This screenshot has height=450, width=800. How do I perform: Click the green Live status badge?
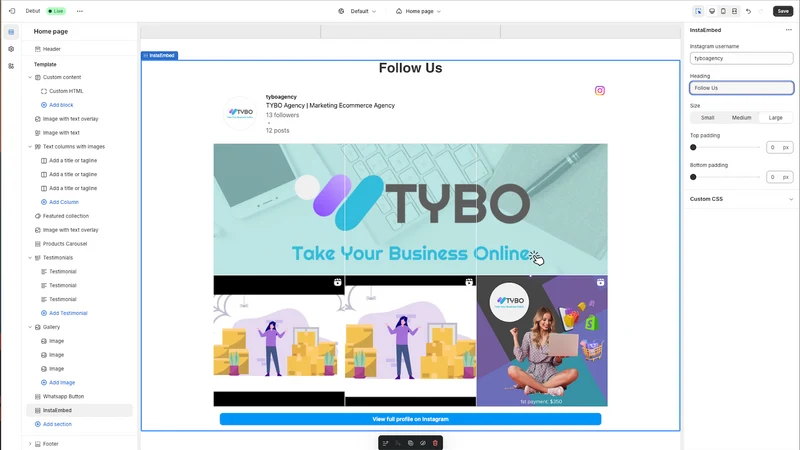pyautogui.click(x=56, y=11)
